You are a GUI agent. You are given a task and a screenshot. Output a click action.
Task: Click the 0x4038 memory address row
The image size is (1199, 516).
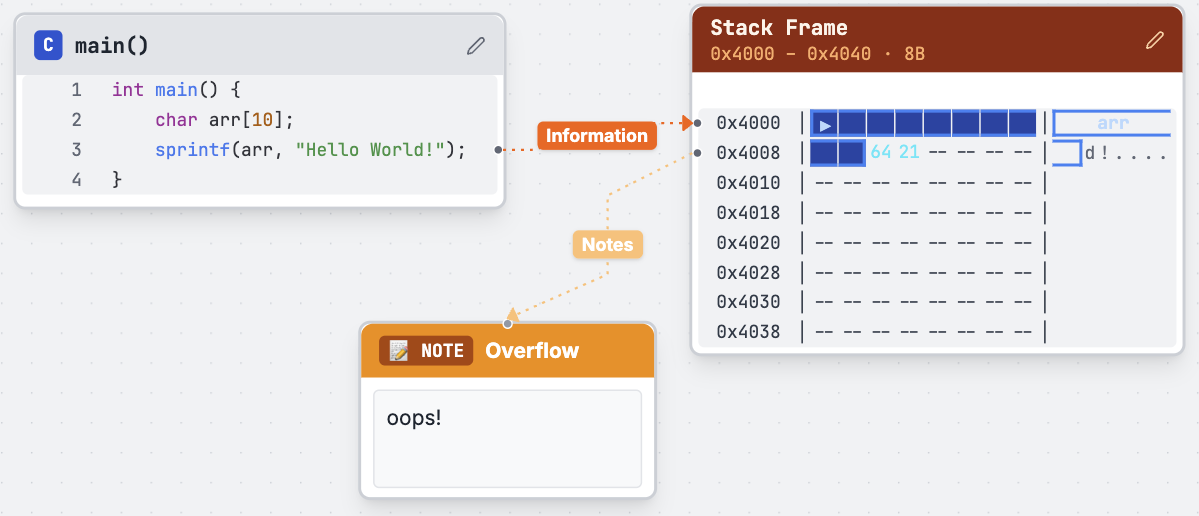pyautogui.click(x=748, y=332)
